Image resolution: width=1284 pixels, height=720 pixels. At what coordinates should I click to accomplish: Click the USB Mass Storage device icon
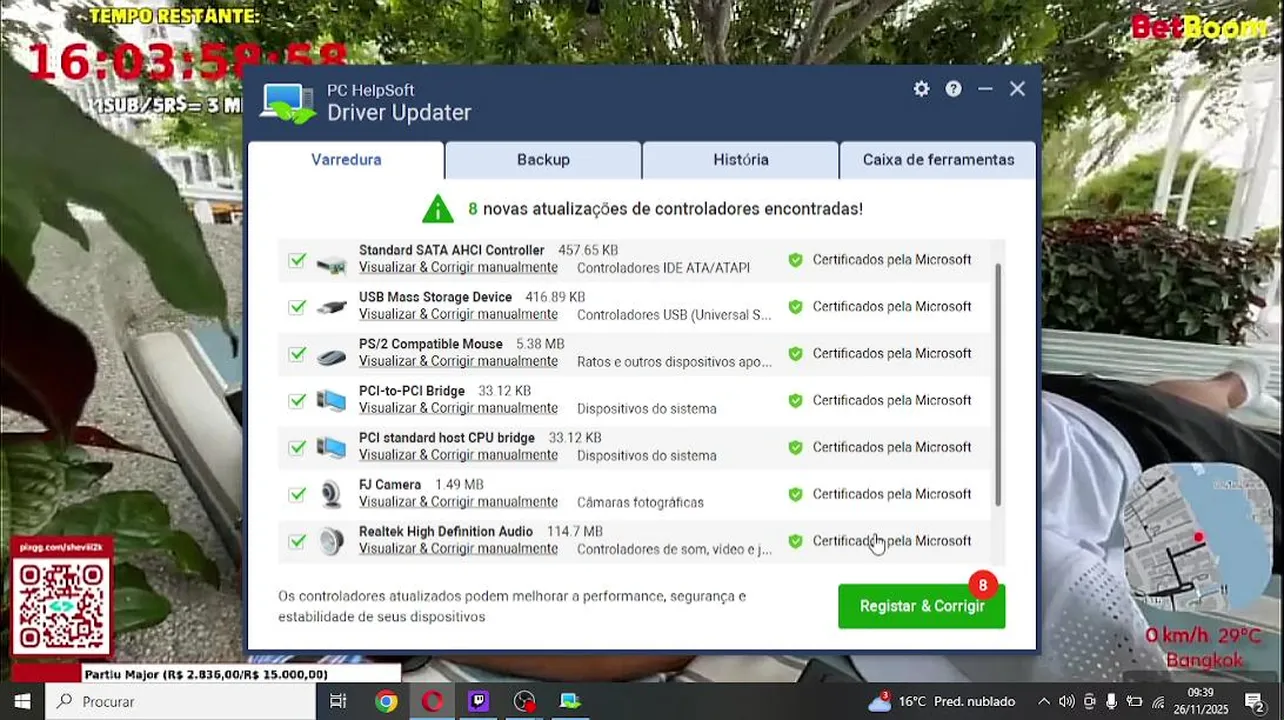coord(331,308)
